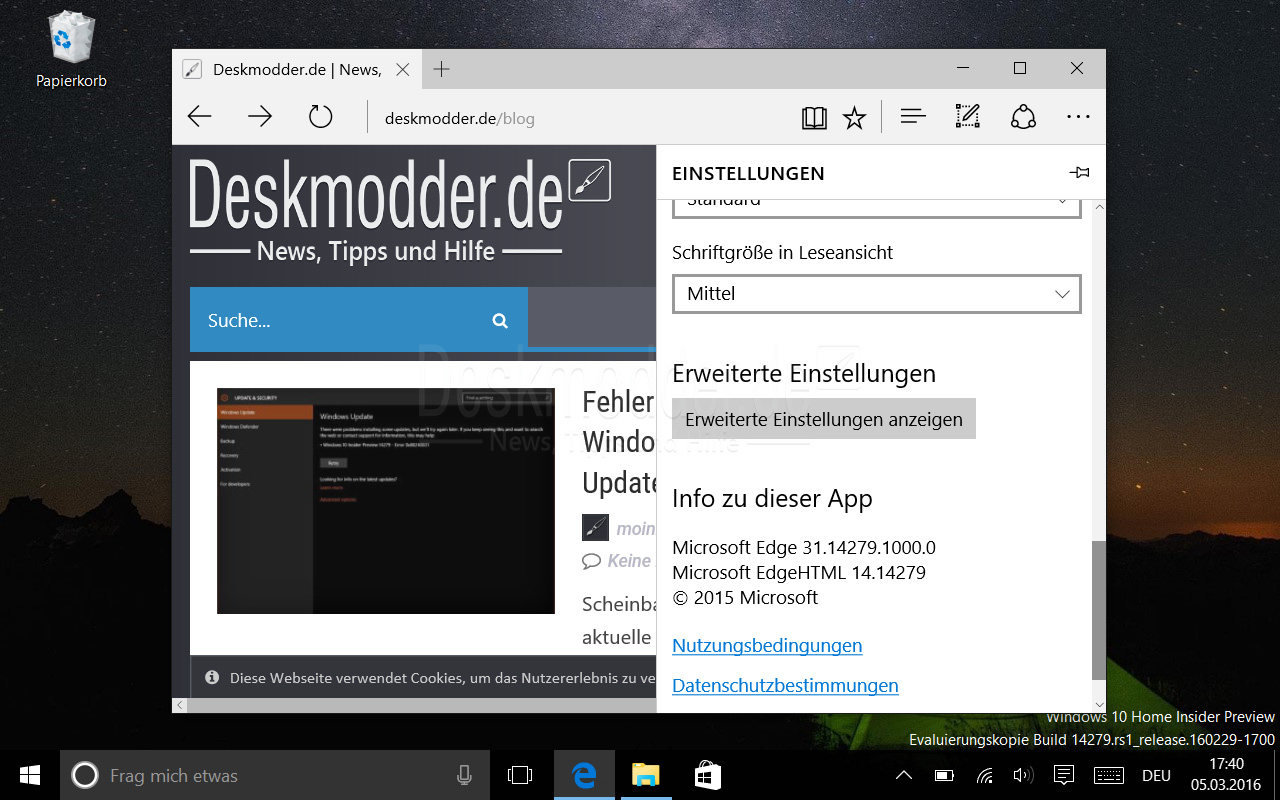This screenshot has width=1280, height=800.
Task: Click the info icon in cookie banner
Action: pos(212,677)
